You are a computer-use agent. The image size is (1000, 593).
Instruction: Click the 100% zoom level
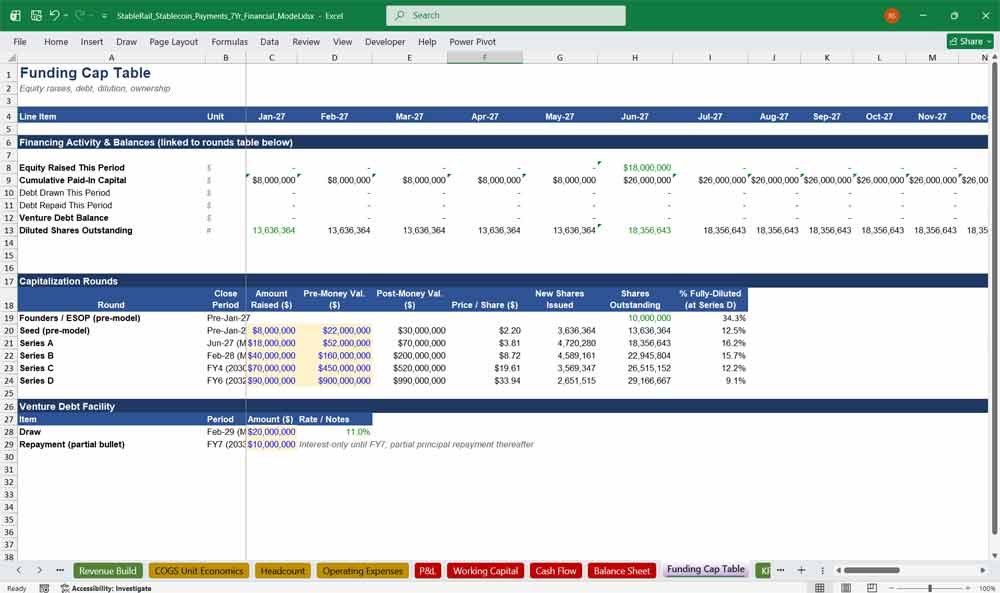987,588
